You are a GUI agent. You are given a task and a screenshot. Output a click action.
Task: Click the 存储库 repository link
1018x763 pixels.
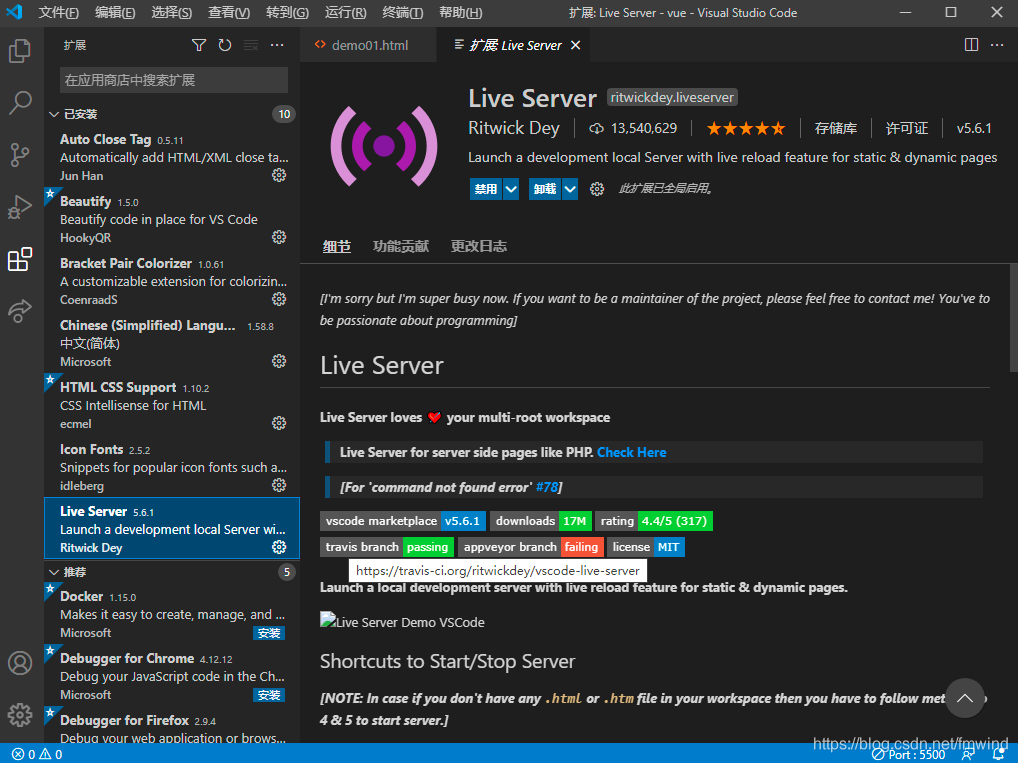[x=836, y=129]
